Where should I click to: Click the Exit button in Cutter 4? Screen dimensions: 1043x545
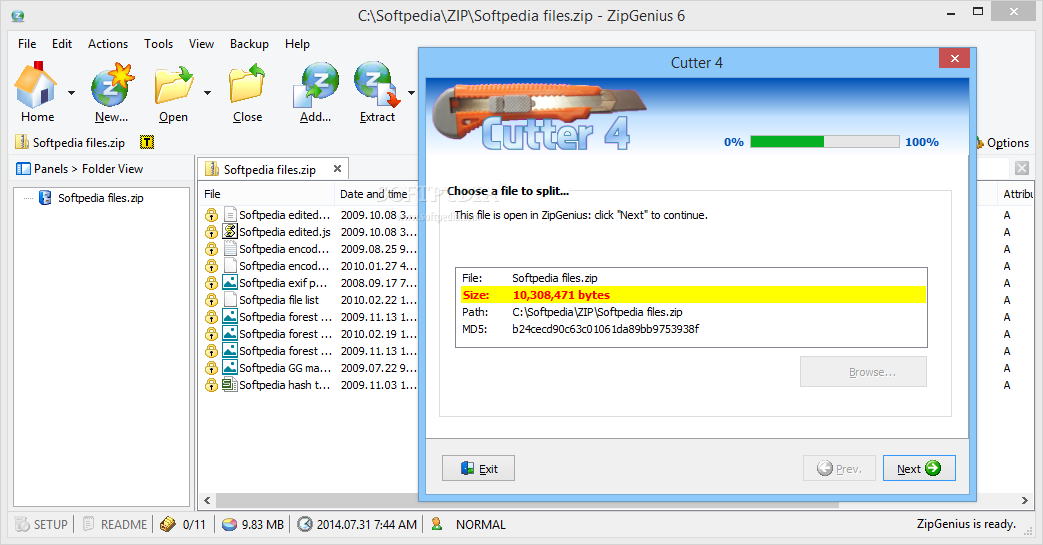[x=478, y=468]
